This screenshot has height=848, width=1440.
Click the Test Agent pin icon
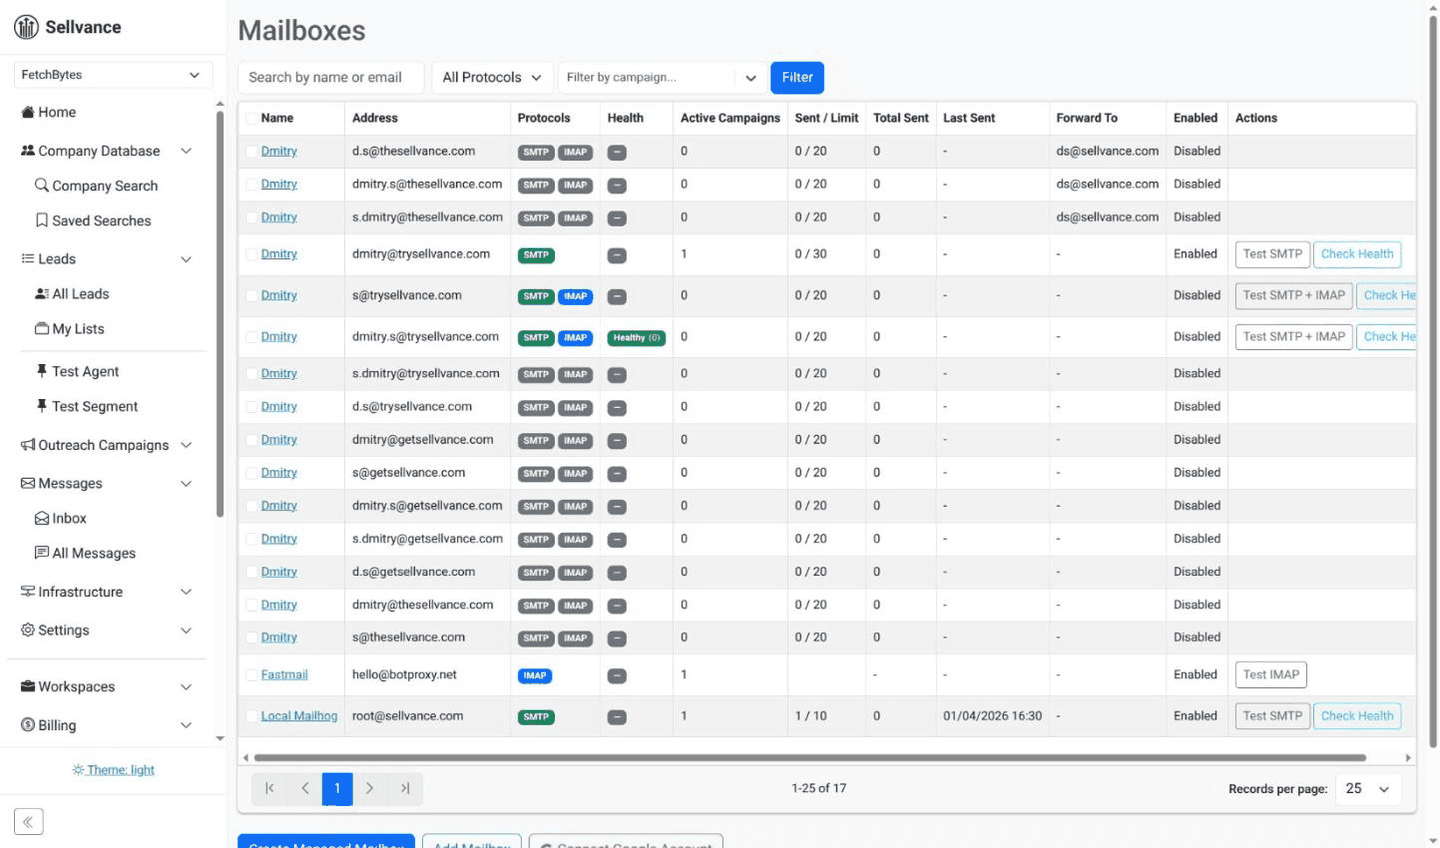(x=42, y=371)
